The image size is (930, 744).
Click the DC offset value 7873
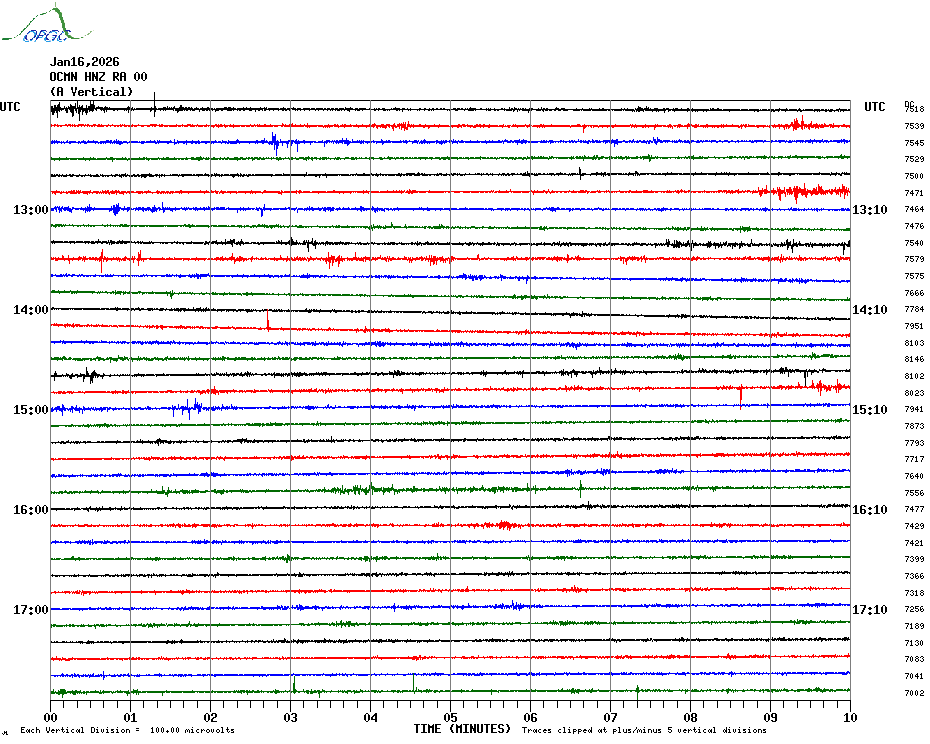coord(914,427)
